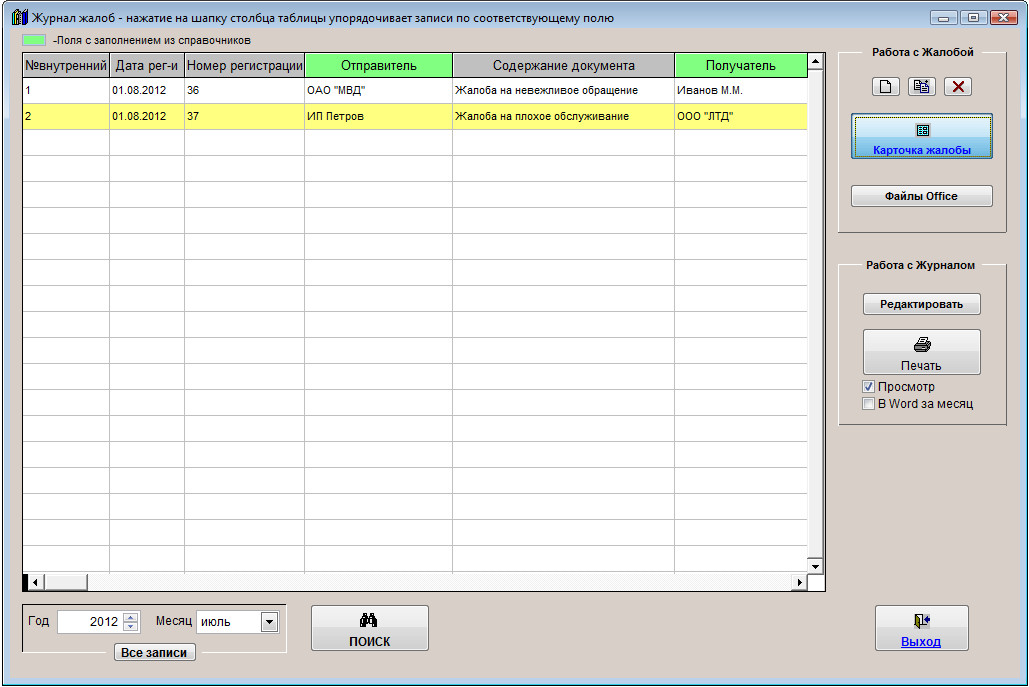This screenshot has height=687, width=1029.
Task: Click the vertical scrollbar down arrow
Action: point(815,566)
